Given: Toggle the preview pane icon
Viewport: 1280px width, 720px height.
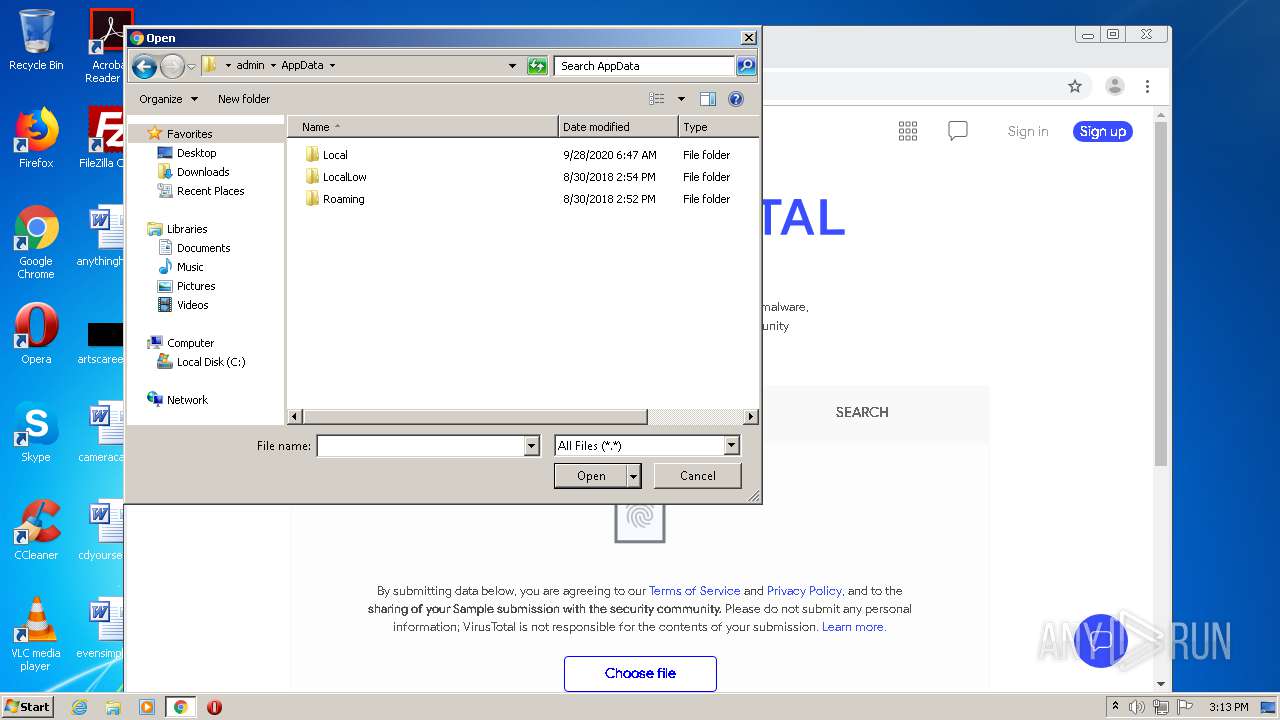Looking at the screenshot, I should 708,99.
